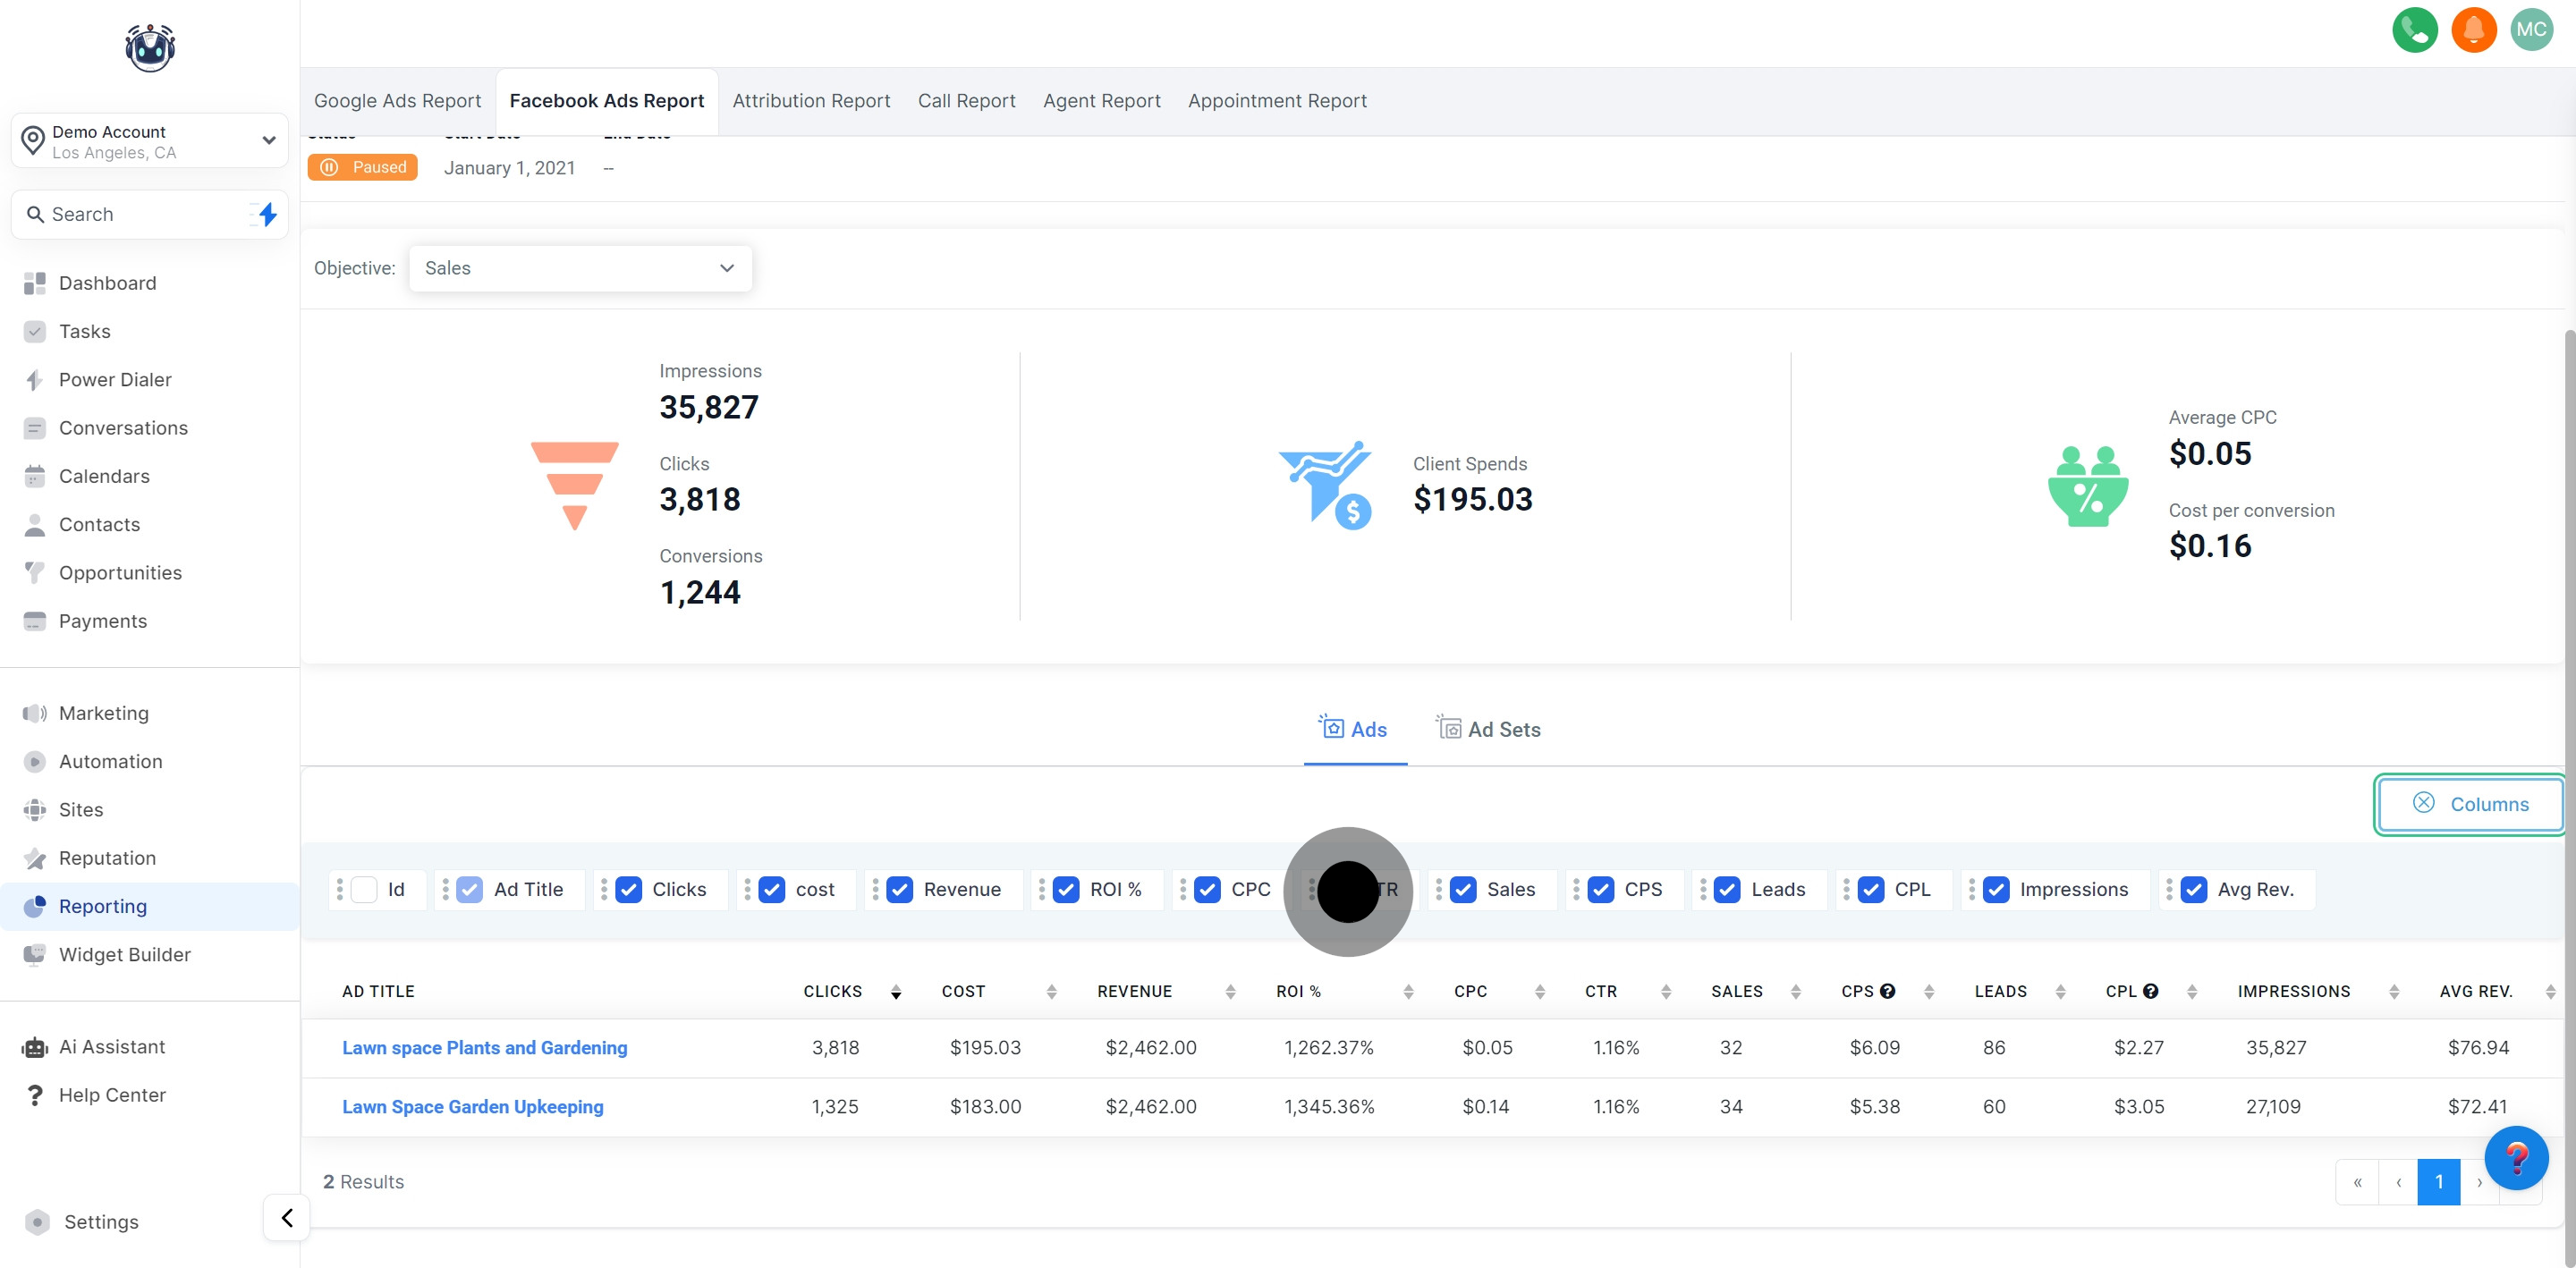The height and width of the screenshot is (1268, 2576).
Task: Open Power Dialer from sidebar
Action: click(115, 380)
